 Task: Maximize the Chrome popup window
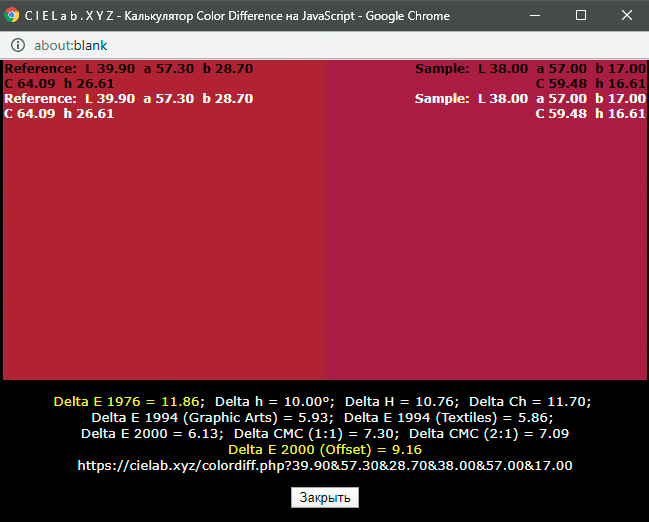click(581, 15)
